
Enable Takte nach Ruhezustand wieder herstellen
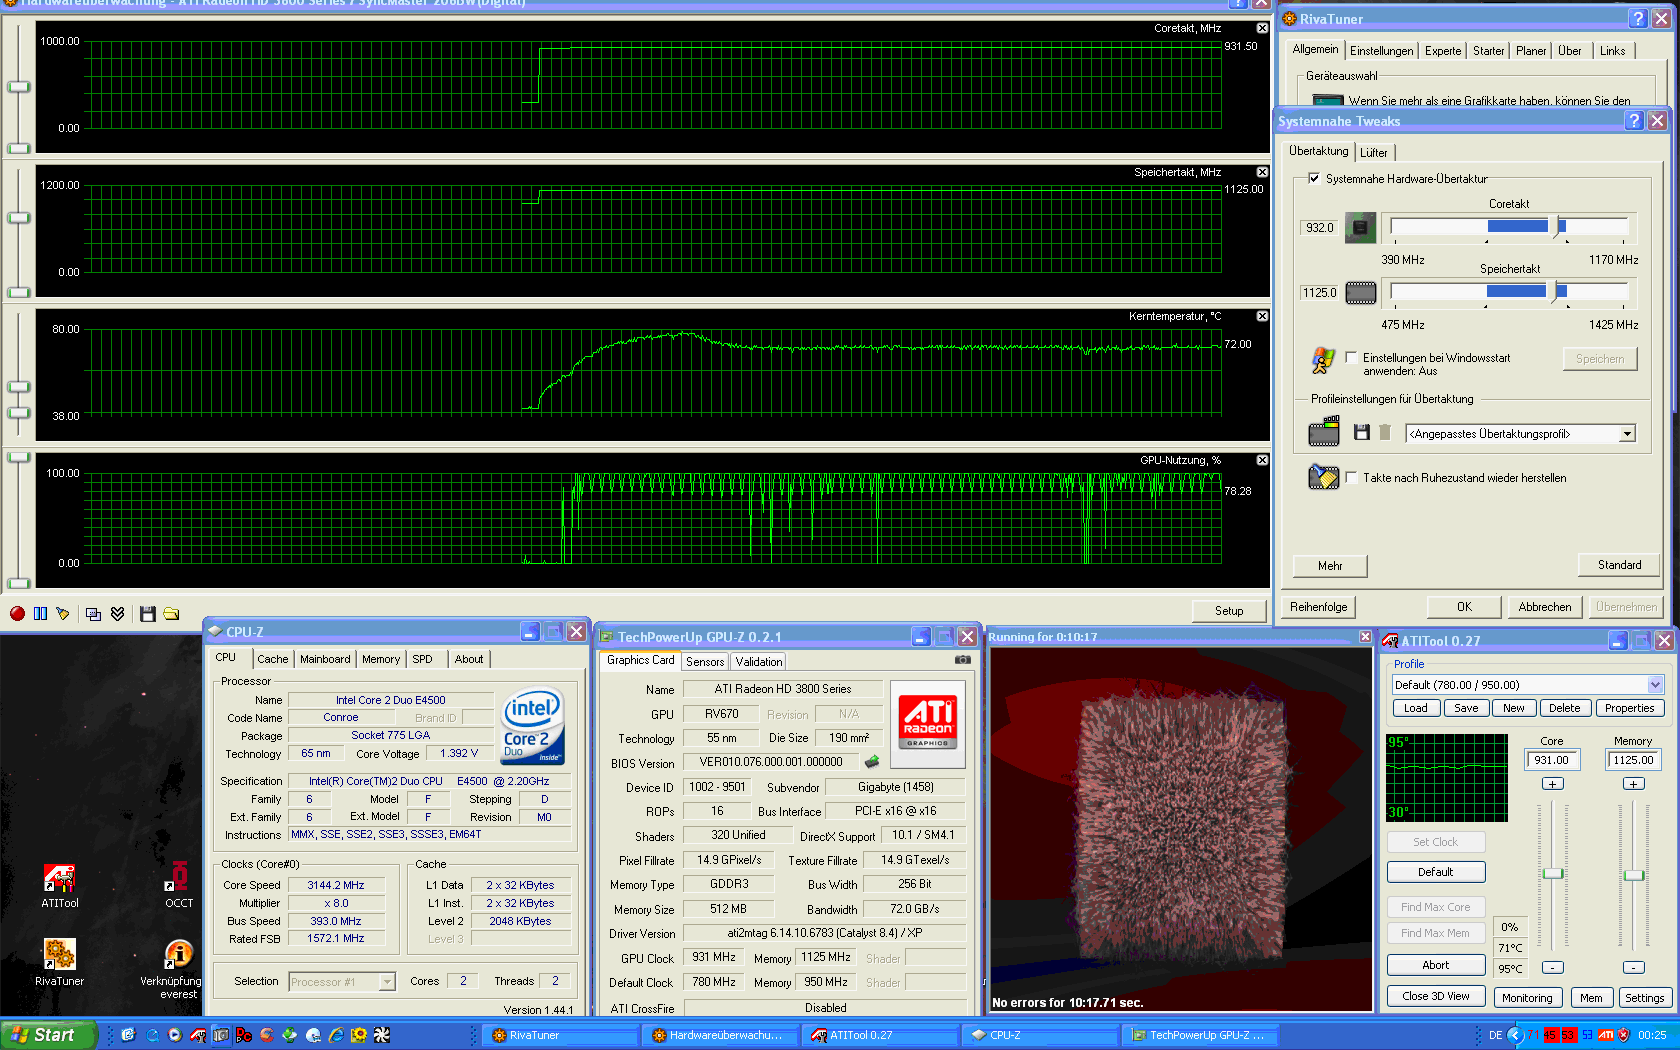pos(1351,478)
